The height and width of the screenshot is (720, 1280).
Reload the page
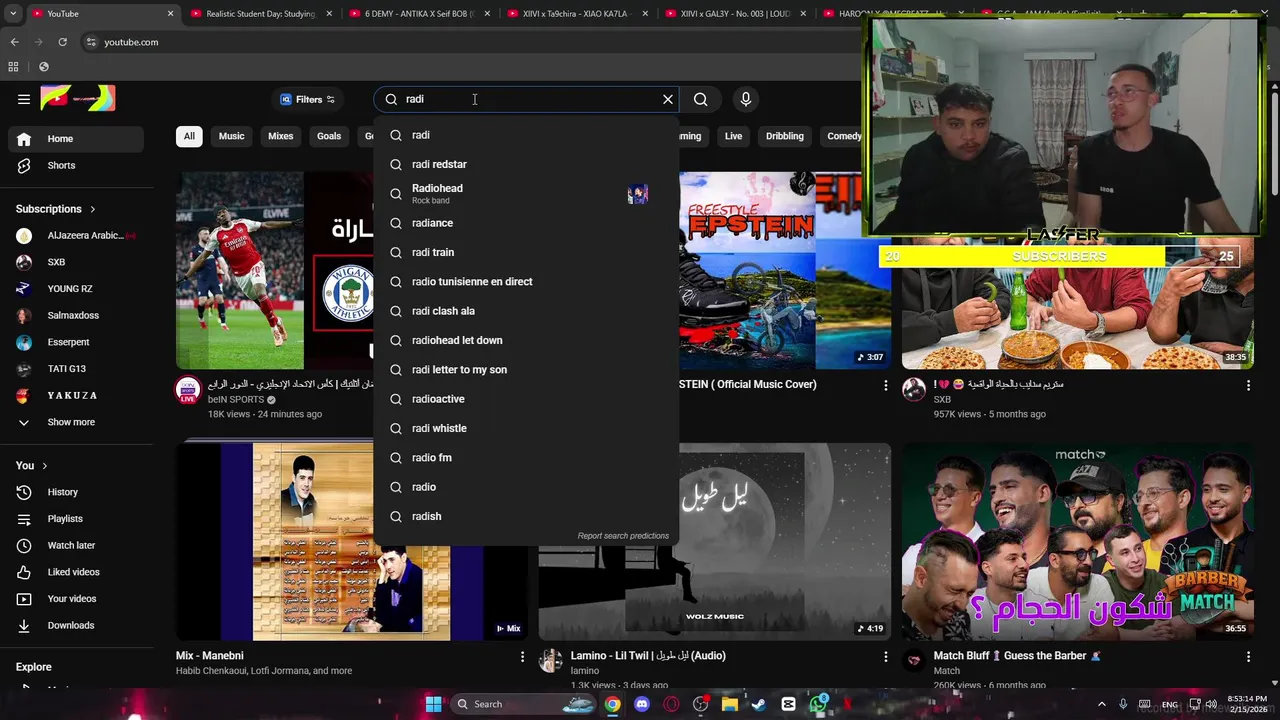62,42
